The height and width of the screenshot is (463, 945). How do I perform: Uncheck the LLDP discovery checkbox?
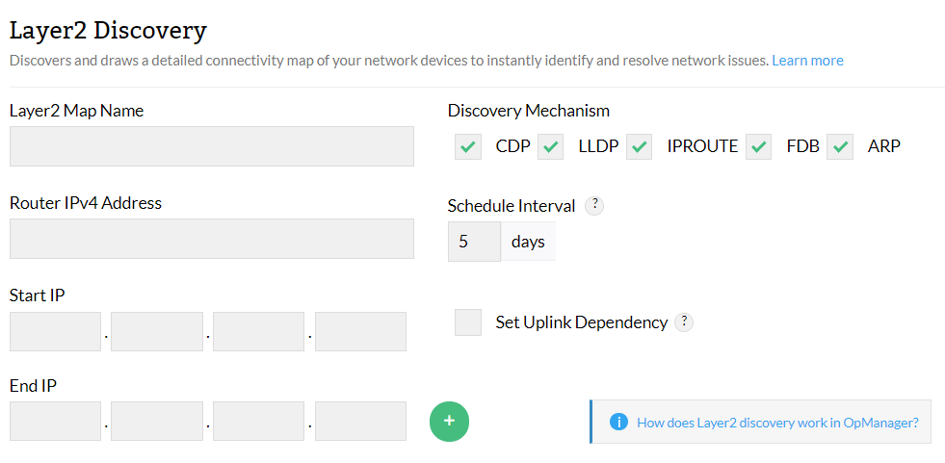point(551,147)
